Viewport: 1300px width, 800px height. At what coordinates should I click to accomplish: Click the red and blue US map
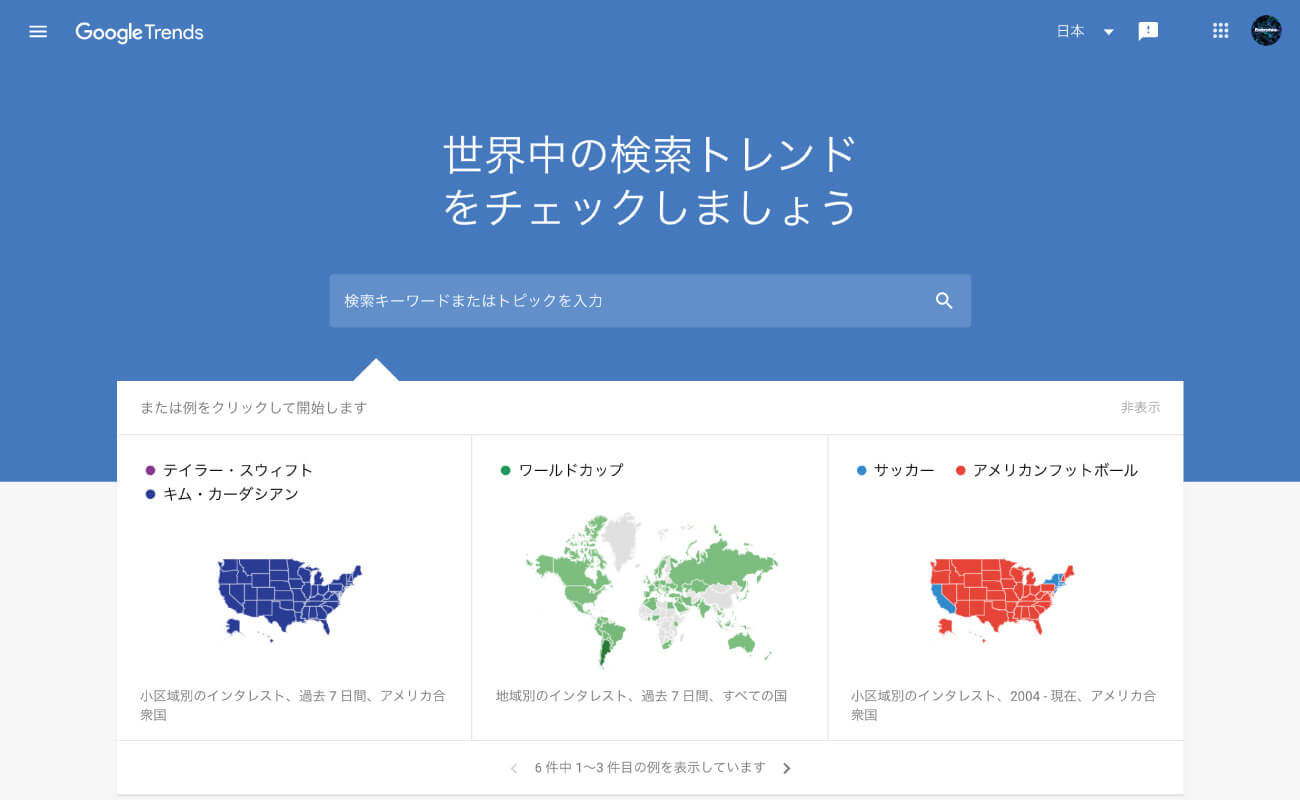click(x=1002, y=599)
